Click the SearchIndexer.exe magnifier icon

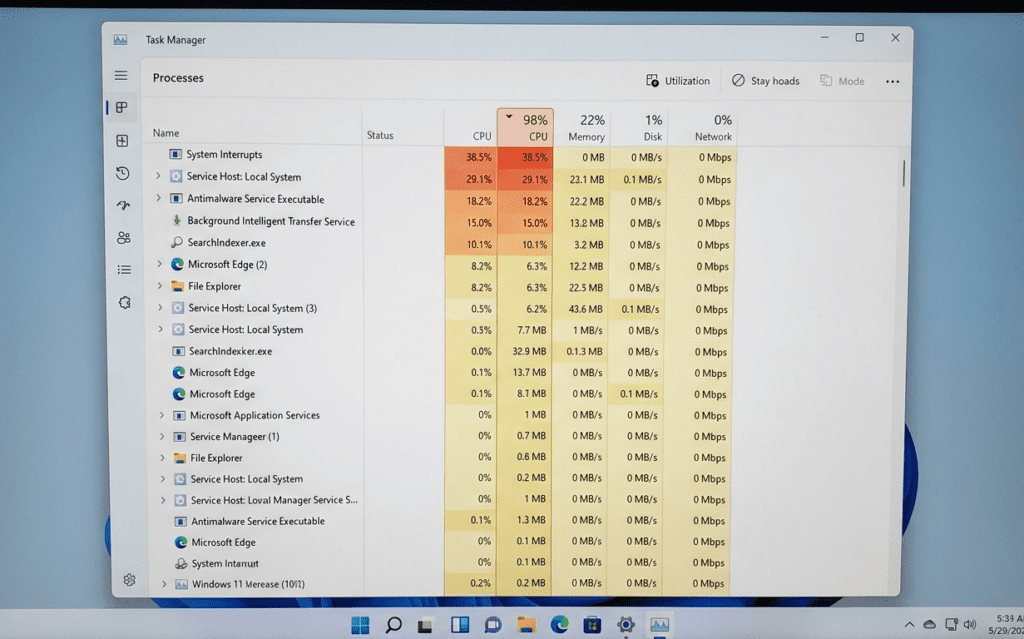point(176,242)
